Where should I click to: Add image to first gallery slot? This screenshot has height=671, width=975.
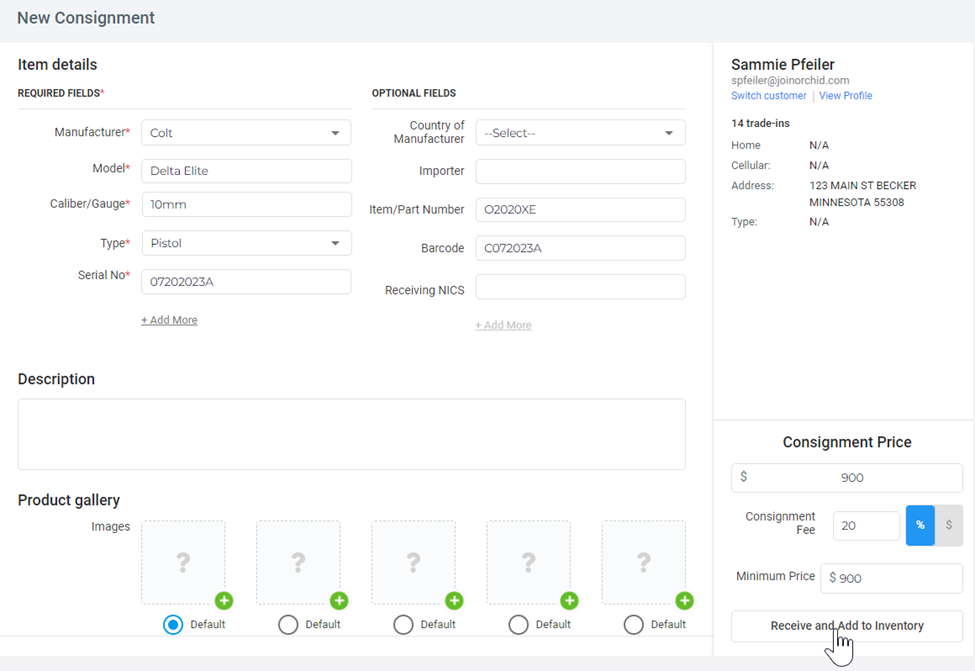click(224, 601)
